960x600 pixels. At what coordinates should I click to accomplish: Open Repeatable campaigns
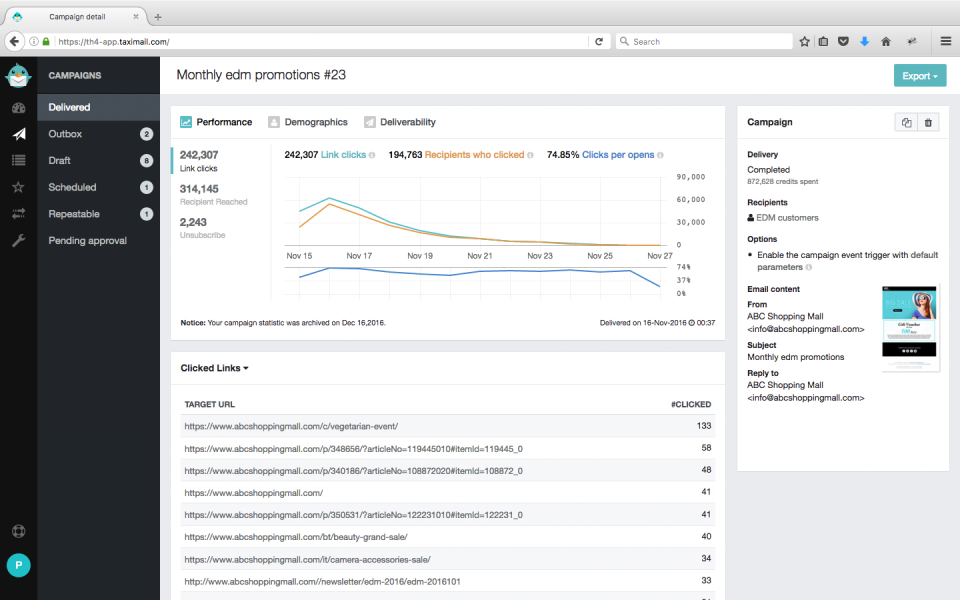coord(99,214)
